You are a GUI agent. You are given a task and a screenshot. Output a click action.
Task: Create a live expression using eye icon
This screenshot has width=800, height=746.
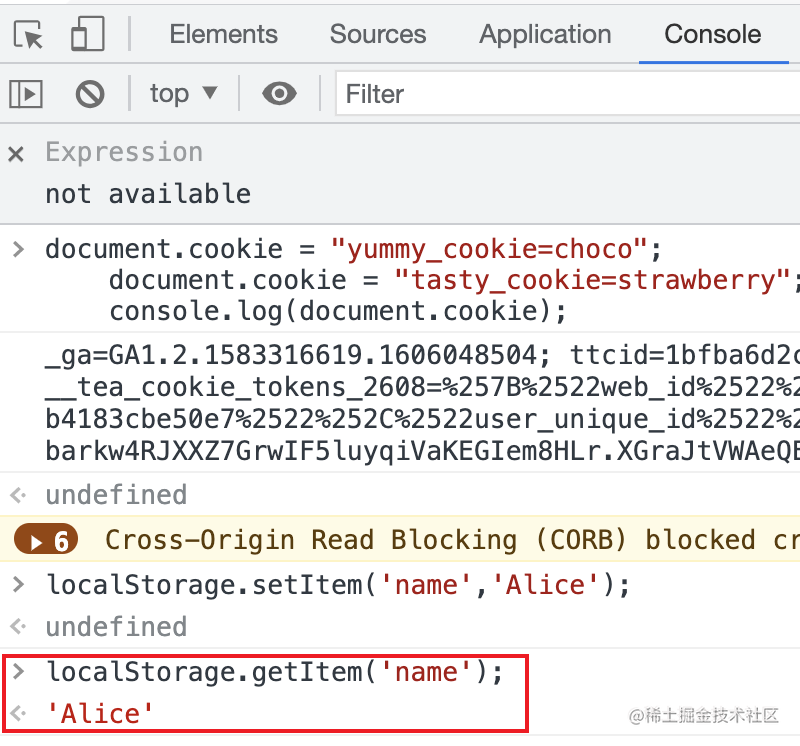(279, 94)
